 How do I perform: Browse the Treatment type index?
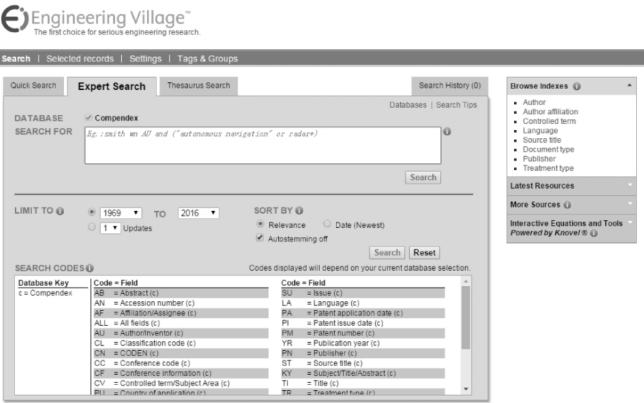(548, 168)
